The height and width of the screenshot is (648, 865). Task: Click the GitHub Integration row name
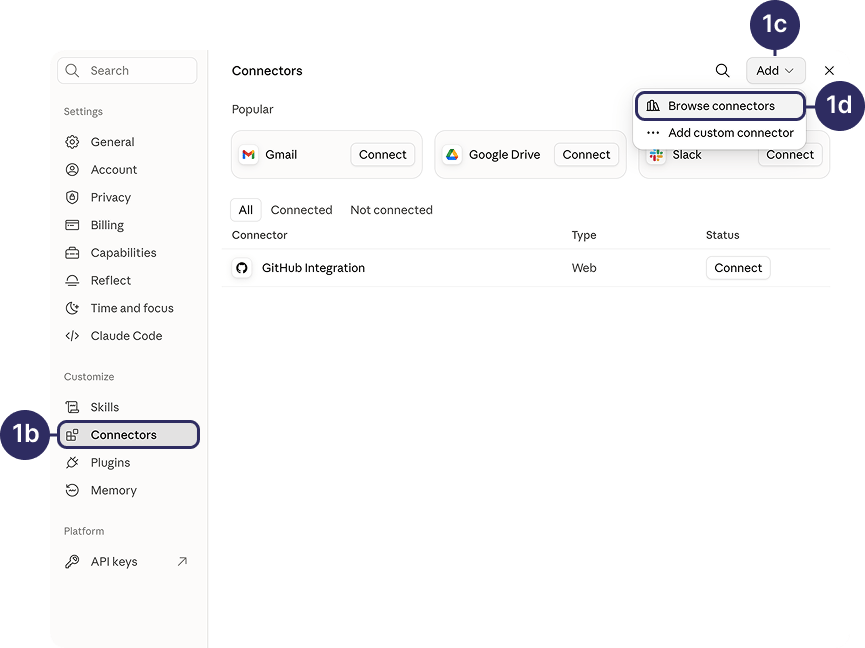point(313,268)
